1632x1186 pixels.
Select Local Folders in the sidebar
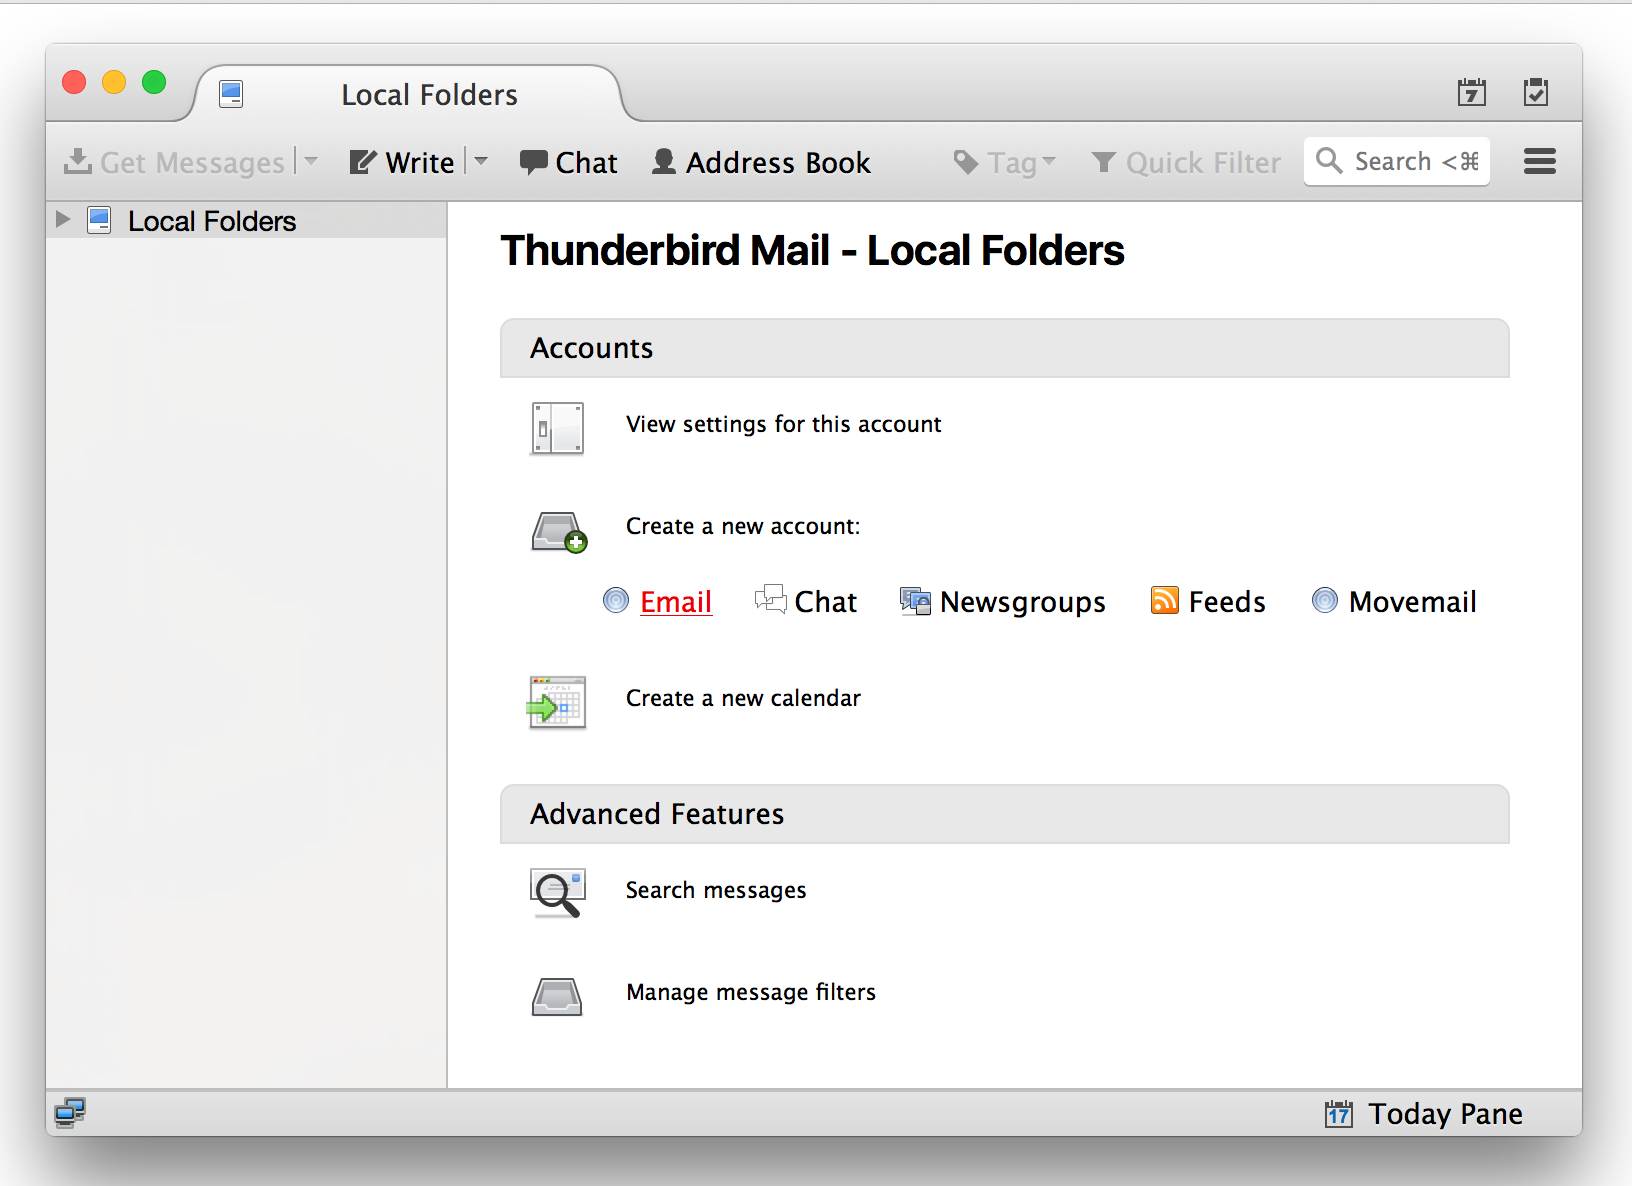coord(247,220)
